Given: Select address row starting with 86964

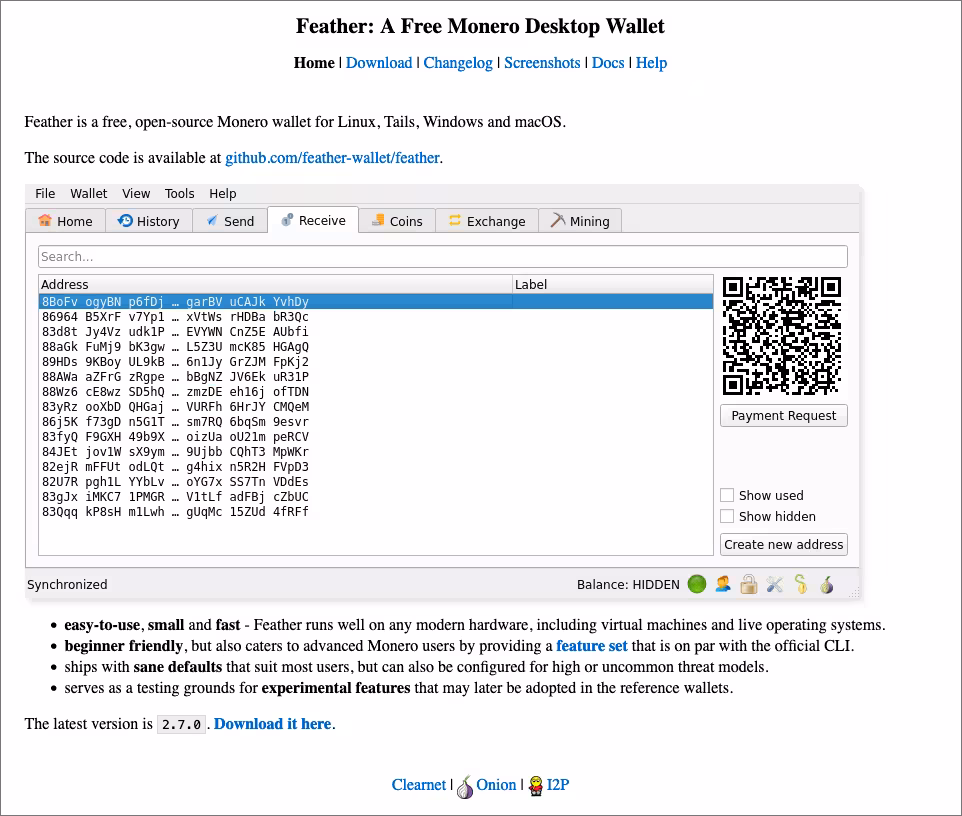Looking at the screenshot, I should point(375,317).
